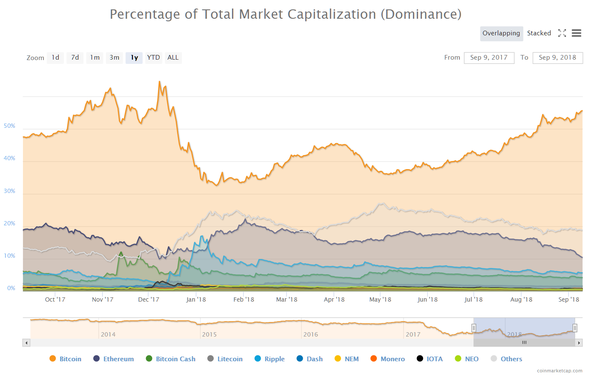Image resolution: width=602 pixels, height=380 pixels.
Task: Edit the To date field
Action: point(557,58)
